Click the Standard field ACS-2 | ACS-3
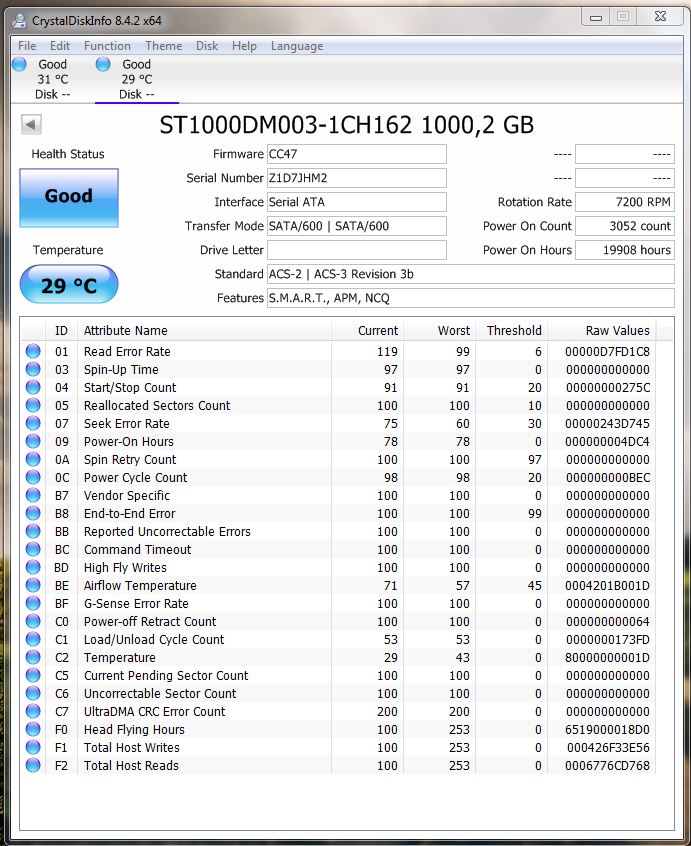 pyautogui.click(x=471, y=274)
